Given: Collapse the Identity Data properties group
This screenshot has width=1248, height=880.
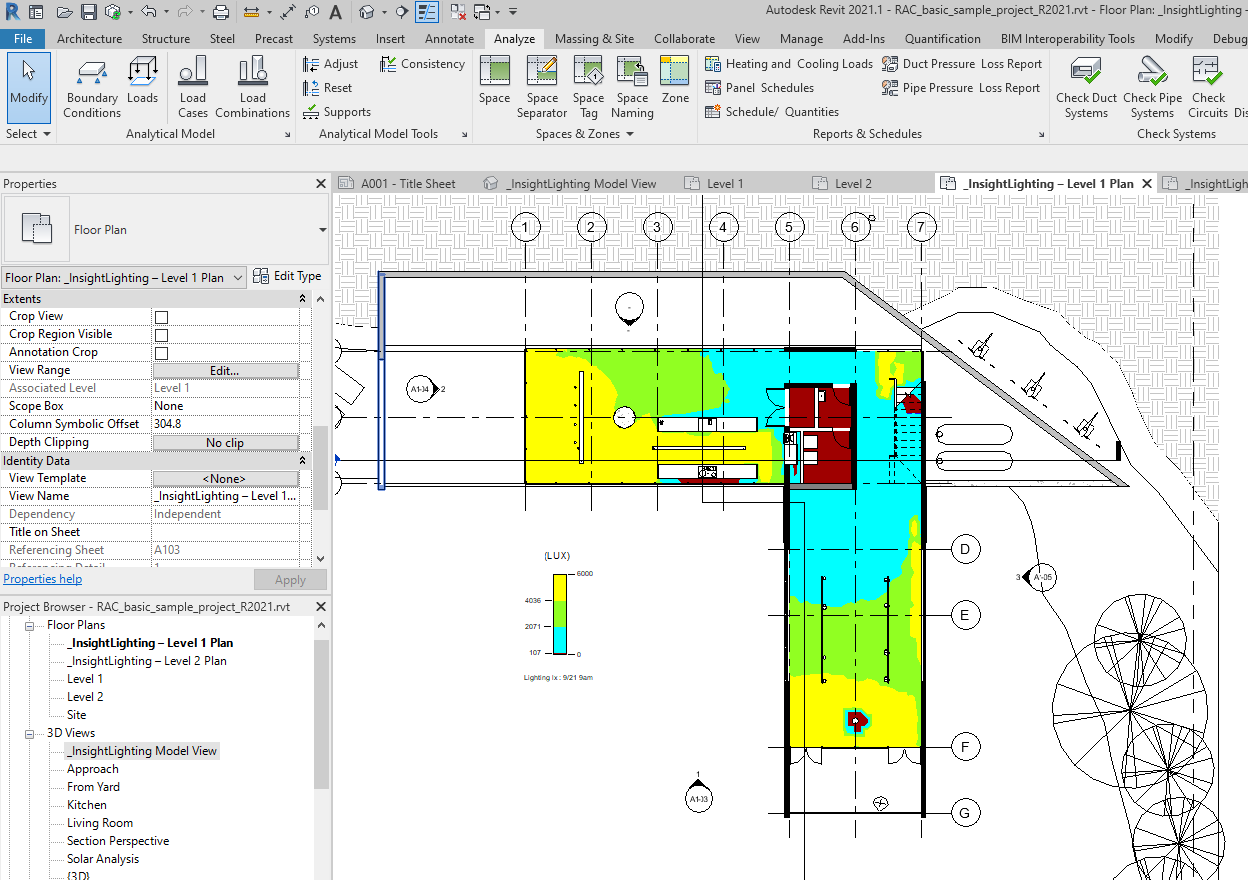Looking at the screenshot, I should (303, 461).
